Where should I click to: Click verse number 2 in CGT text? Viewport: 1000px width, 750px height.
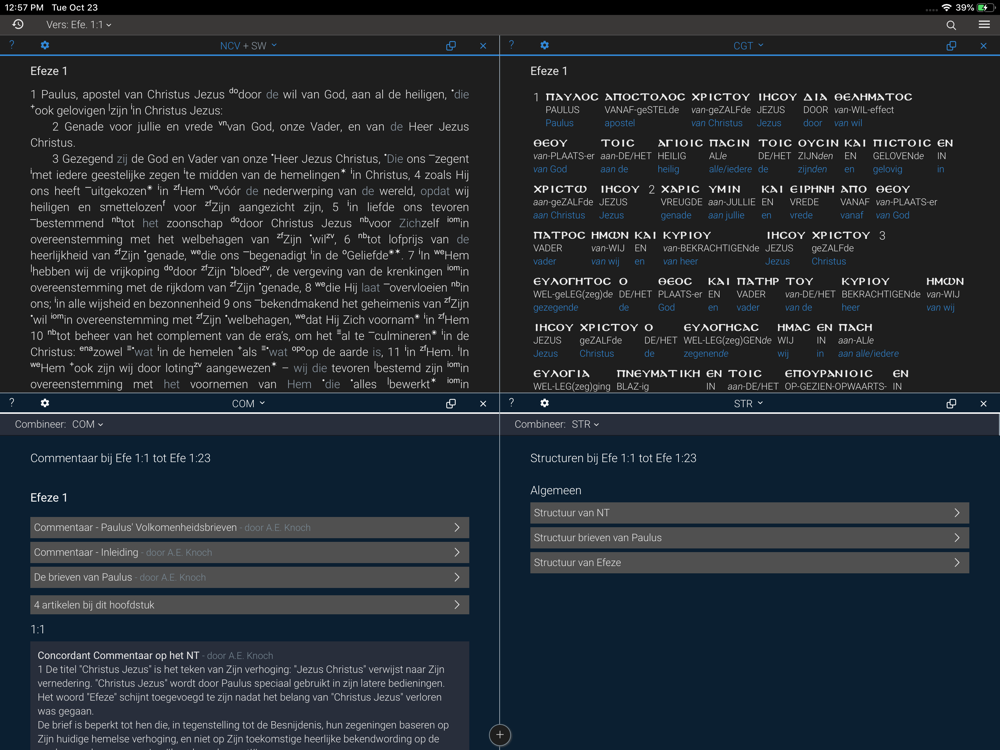point(651,189)
